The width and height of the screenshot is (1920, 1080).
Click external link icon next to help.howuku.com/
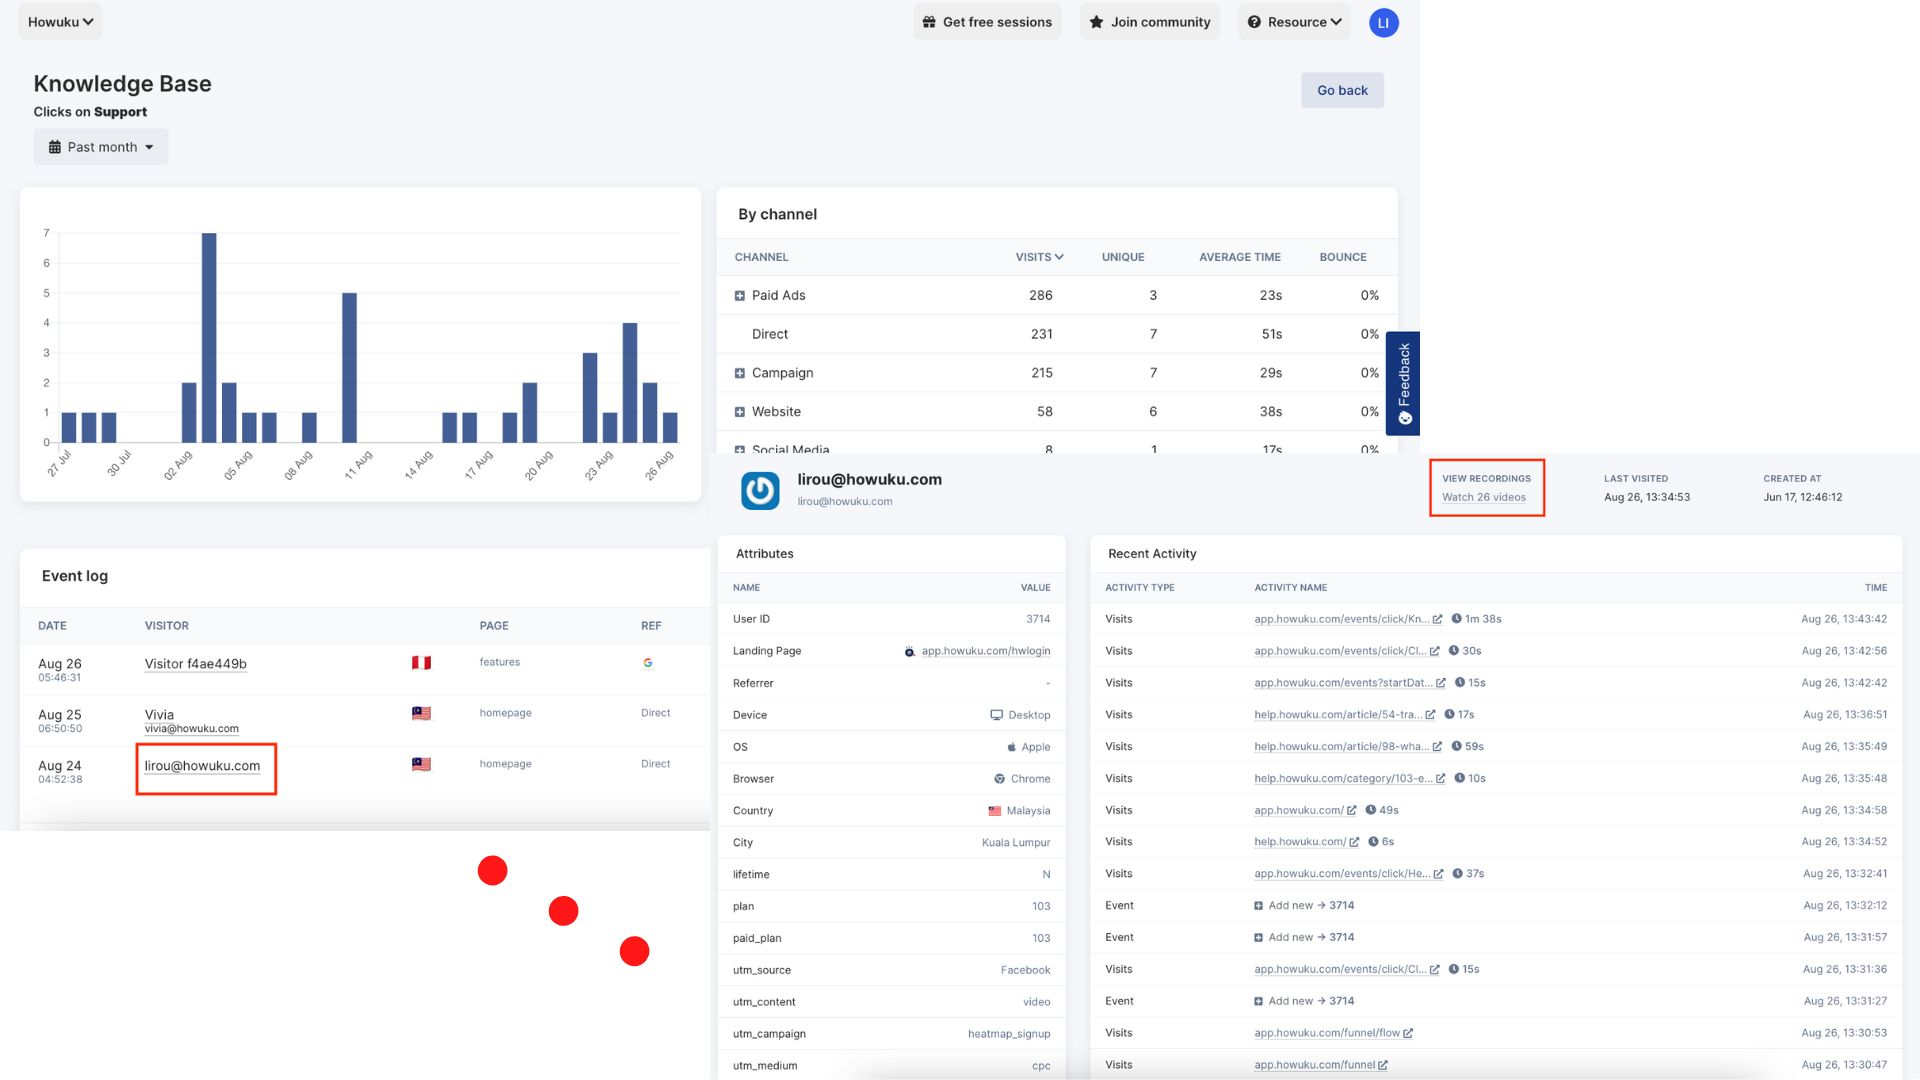tap(1354, 842)
